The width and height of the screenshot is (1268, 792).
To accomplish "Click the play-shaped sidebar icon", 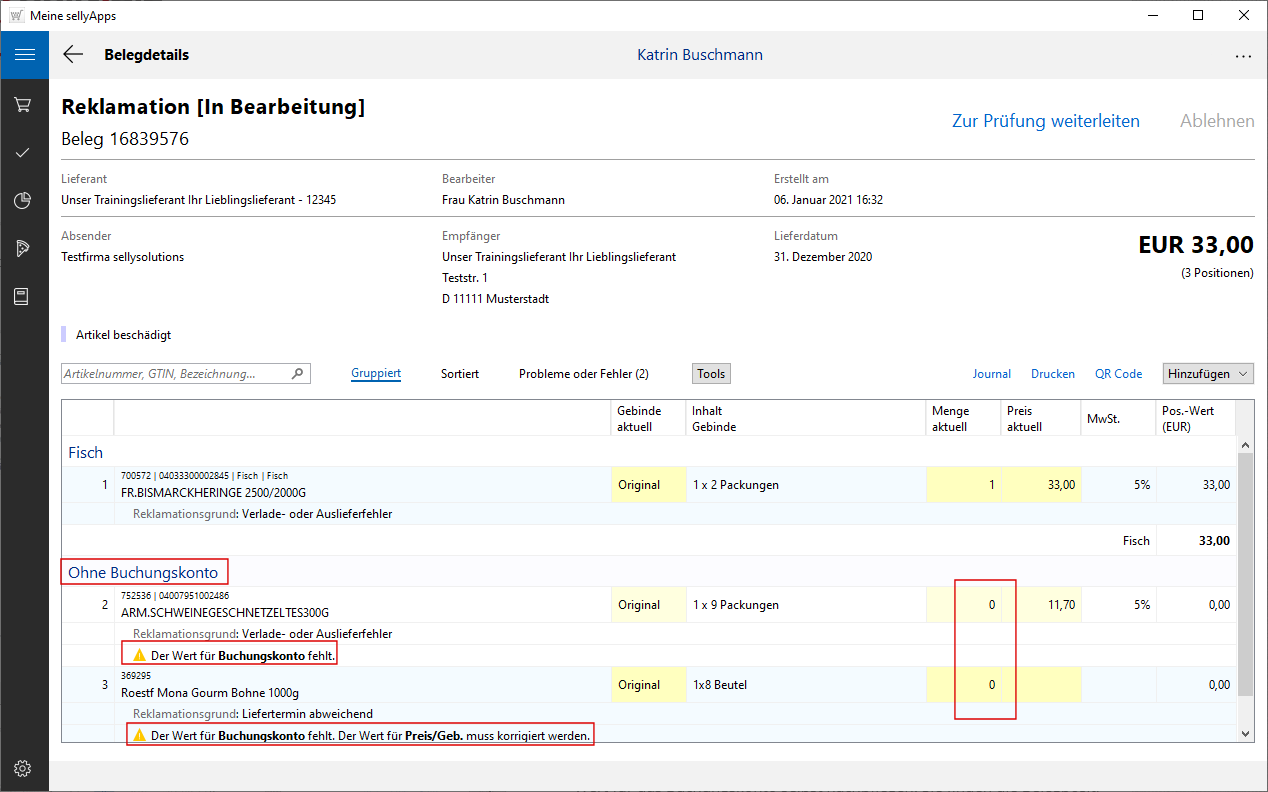I will pos(24,248).
